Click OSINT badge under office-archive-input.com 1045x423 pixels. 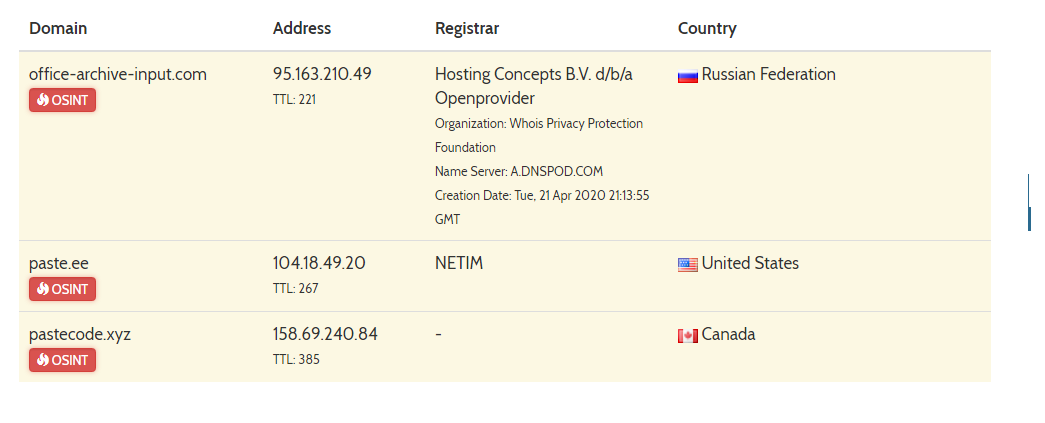coord(62,100)
